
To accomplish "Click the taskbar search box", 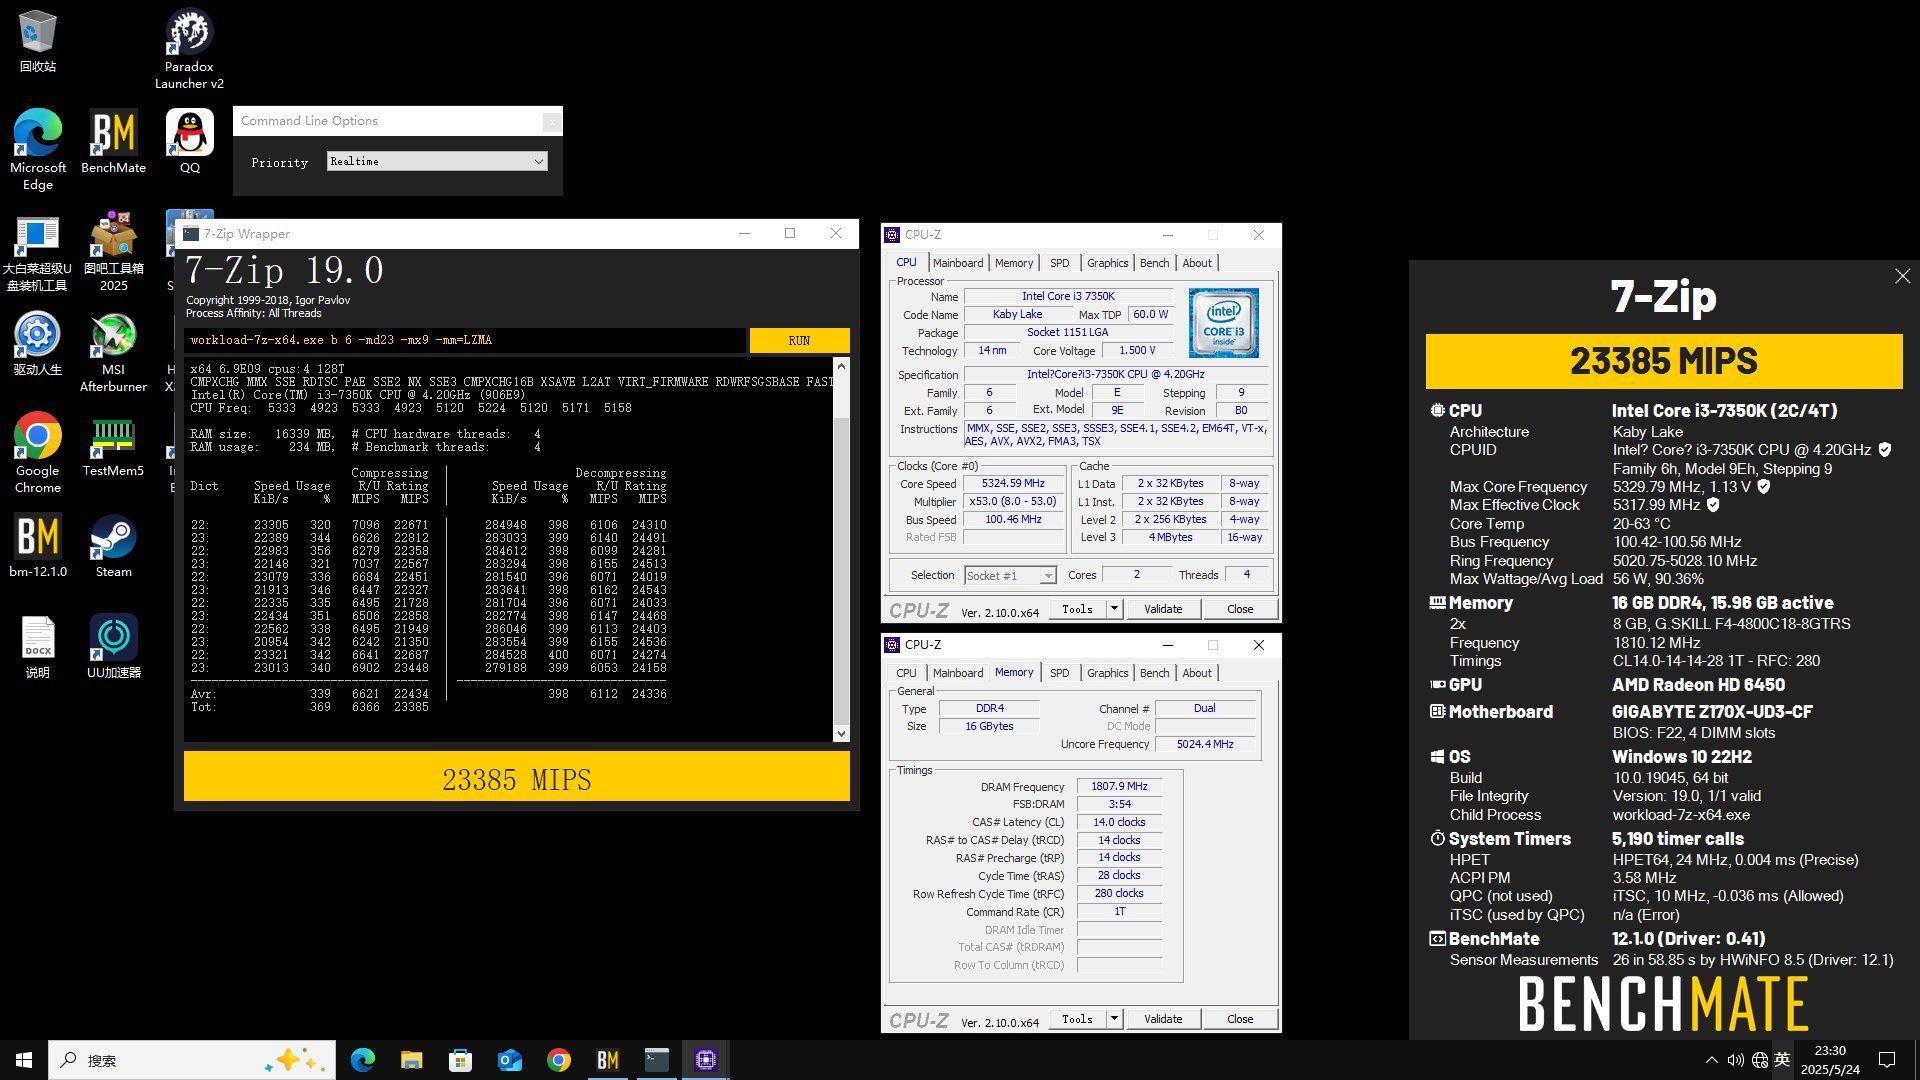I will [192, 1060].
